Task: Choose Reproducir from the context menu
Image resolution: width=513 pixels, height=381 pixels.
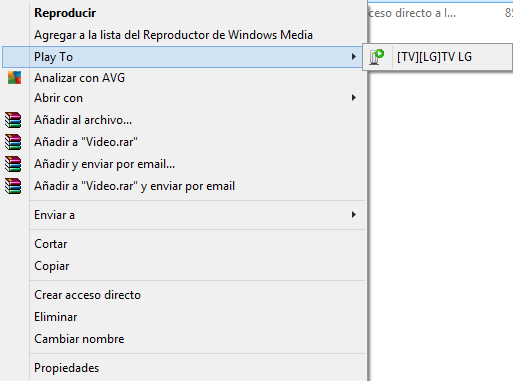Action: [x=183, y=13]
